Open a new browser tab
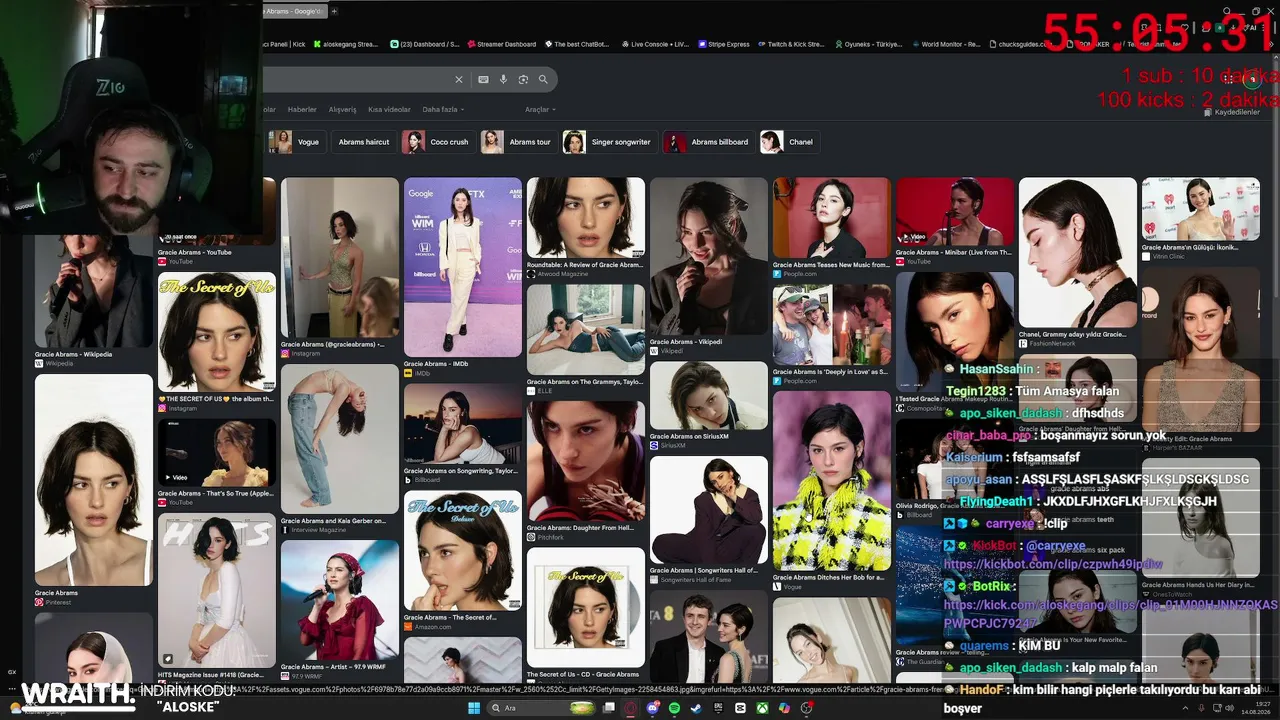 click(x=334, y=11)
